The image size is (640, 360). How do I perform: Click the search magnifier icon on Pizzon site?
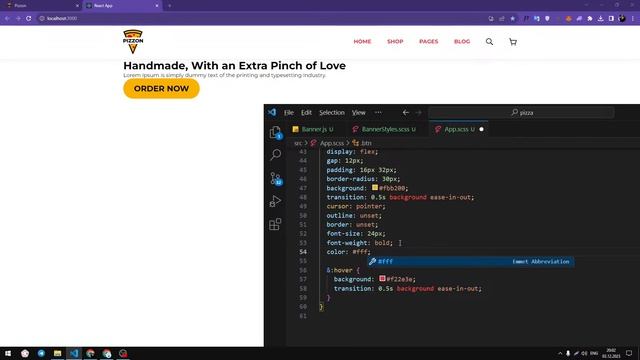(x=489, y=42)
